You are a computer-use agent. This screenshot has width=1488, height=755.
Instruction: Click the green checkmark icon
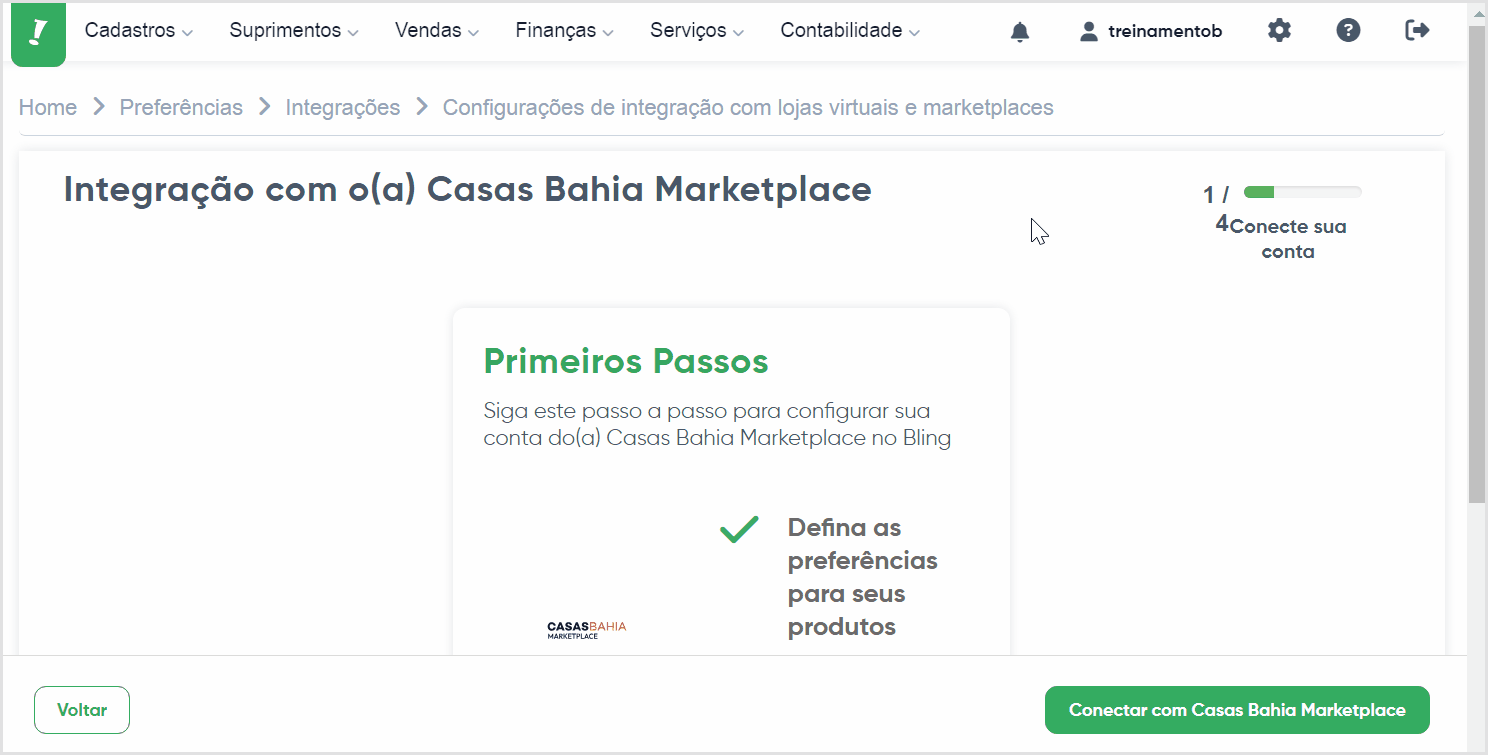pos(739,529)
